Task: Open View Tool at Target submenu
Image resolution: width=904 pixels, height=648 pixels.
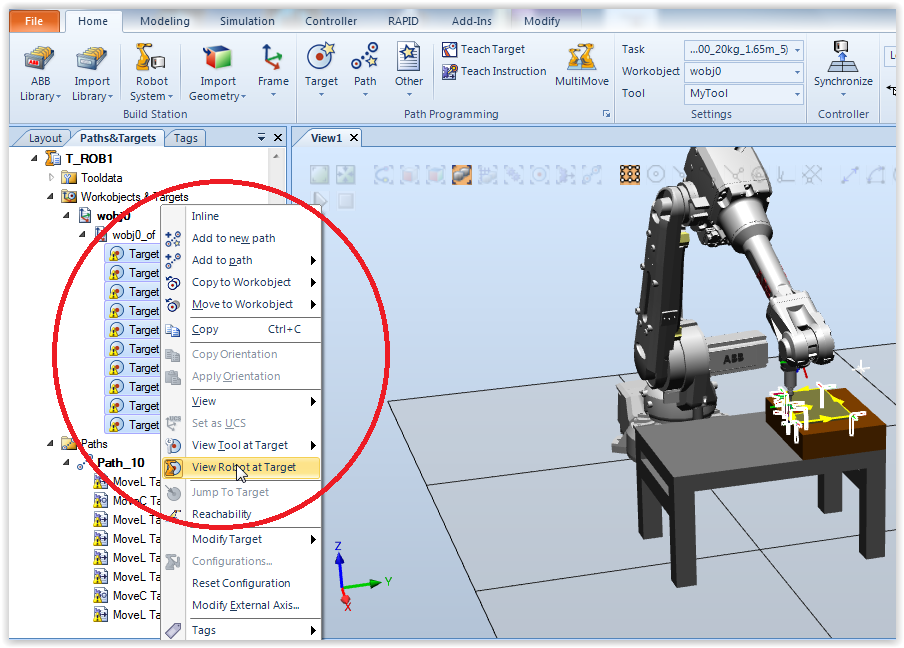Action: (x=241, y=445)
